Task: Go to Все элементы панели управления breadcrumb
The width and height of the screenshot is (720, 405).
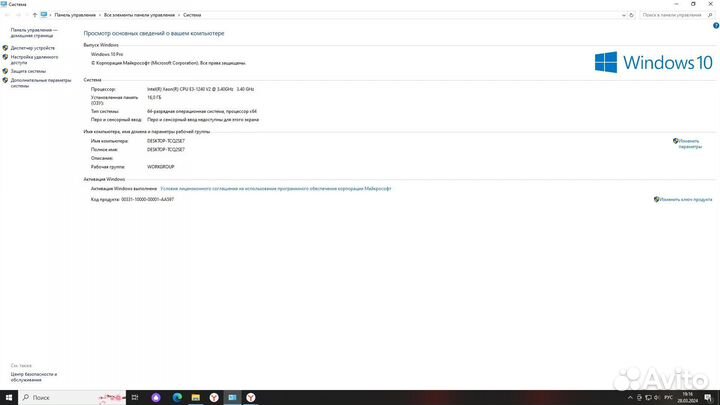Action: [x=139, y=15]
